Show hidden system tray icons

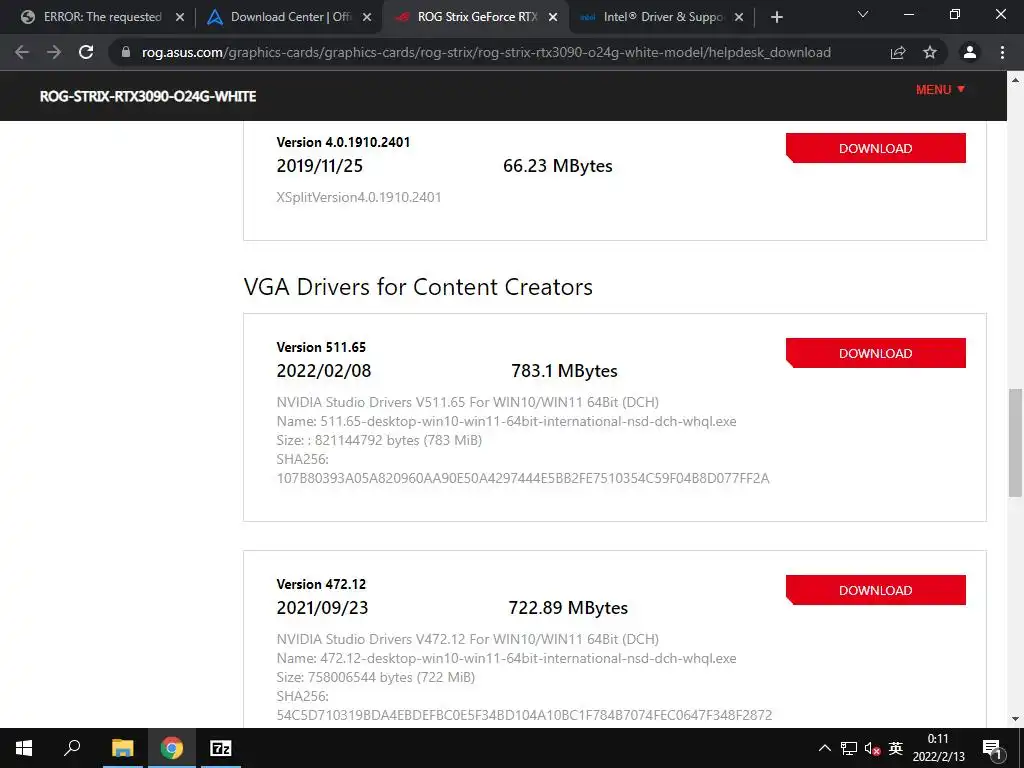pos(825,748)
